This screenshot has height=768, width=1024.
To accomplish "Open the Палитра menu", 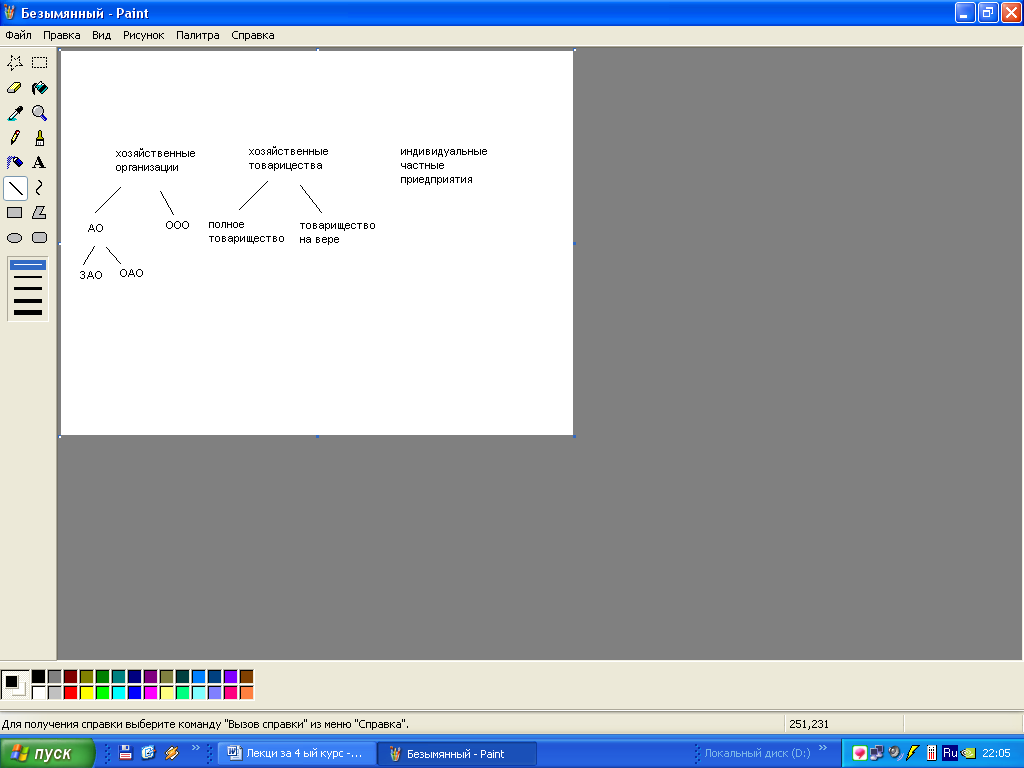I will [x=198, y=35].
